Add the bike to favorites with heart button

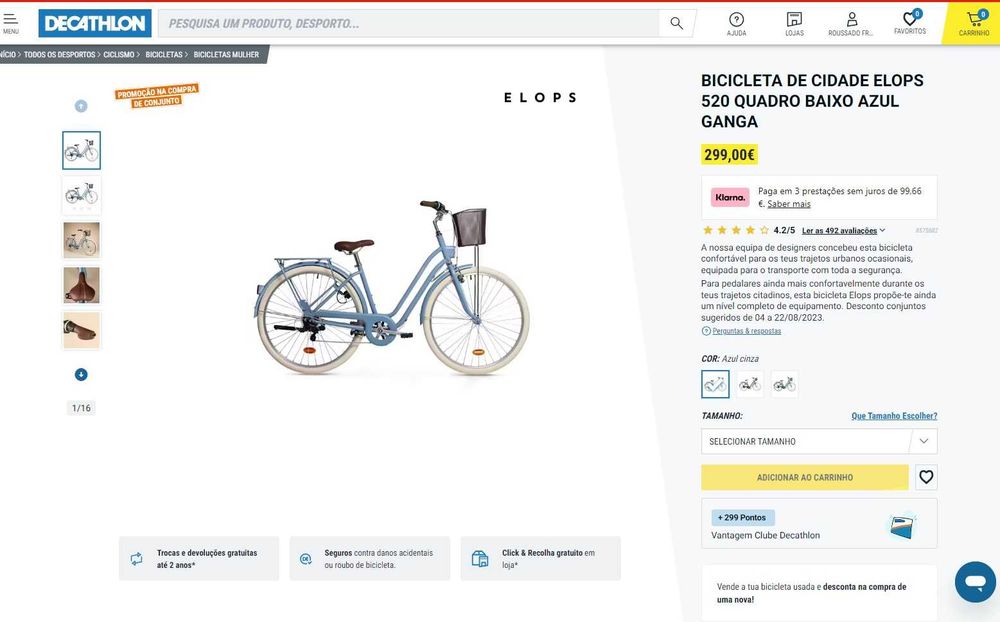(926, 477)
